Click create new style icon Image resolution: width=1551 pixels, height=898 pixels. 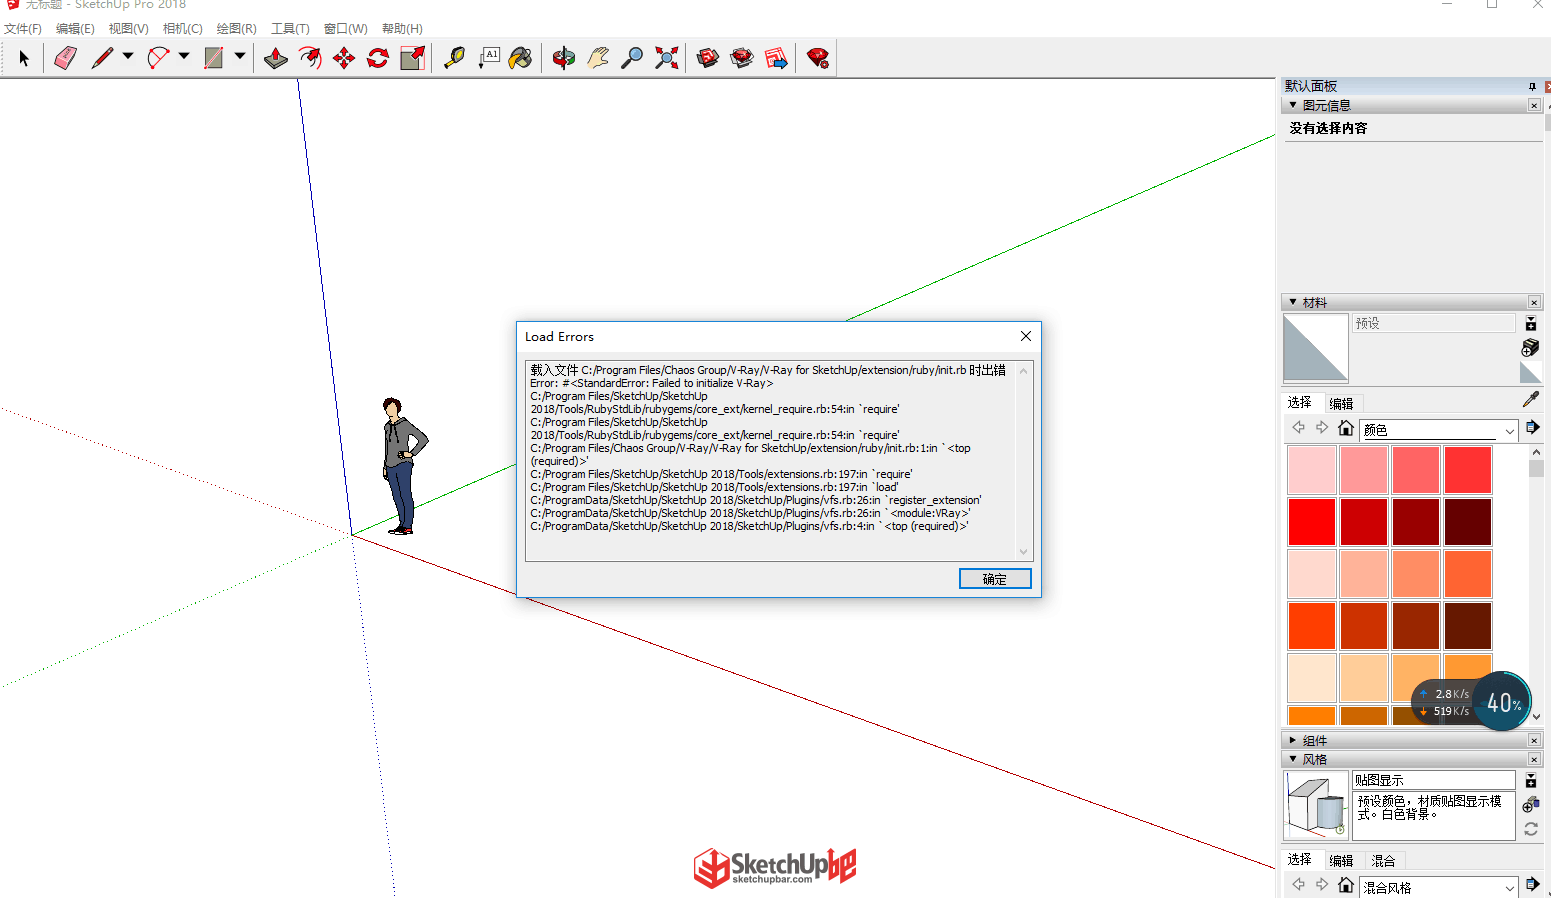[1530, 804]
